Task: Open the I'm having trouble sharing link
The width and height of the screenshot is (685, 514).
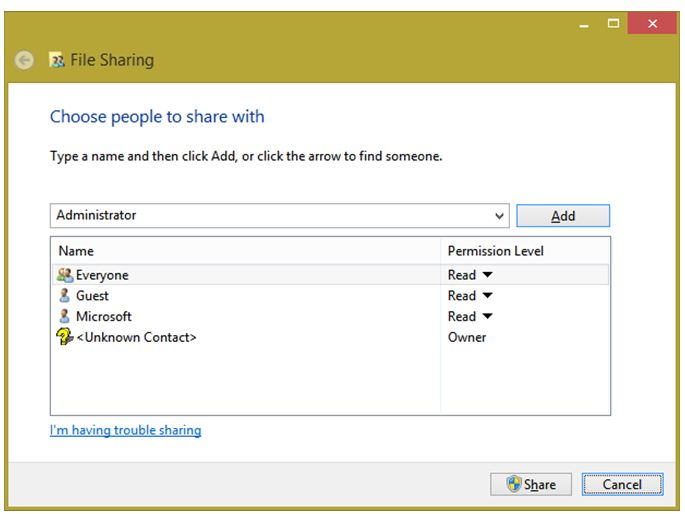Action: pos(125,430)
